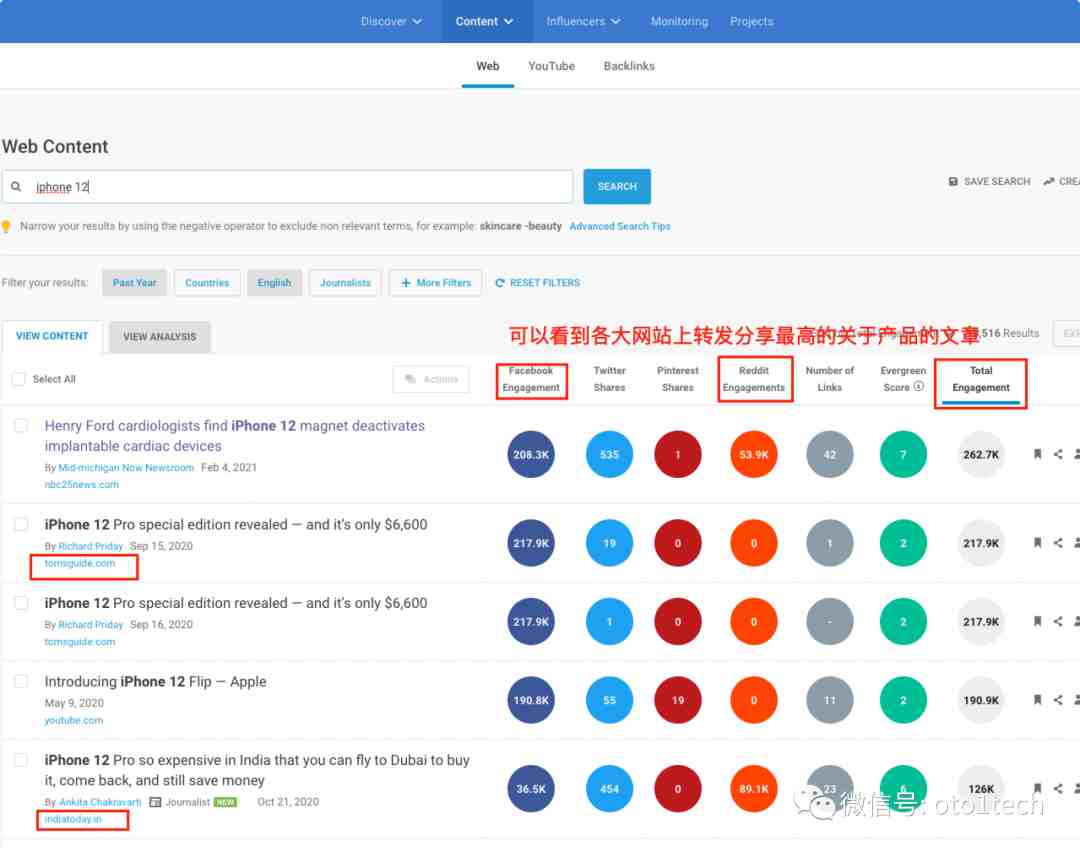Click Save Search

pos(989,181)
